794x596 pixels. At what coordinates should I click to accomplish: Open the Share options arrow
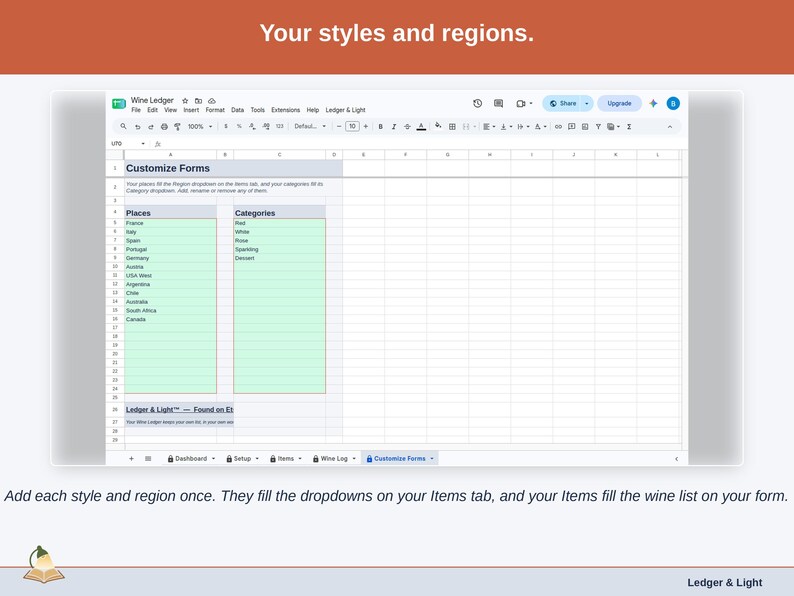coord(587,103)
